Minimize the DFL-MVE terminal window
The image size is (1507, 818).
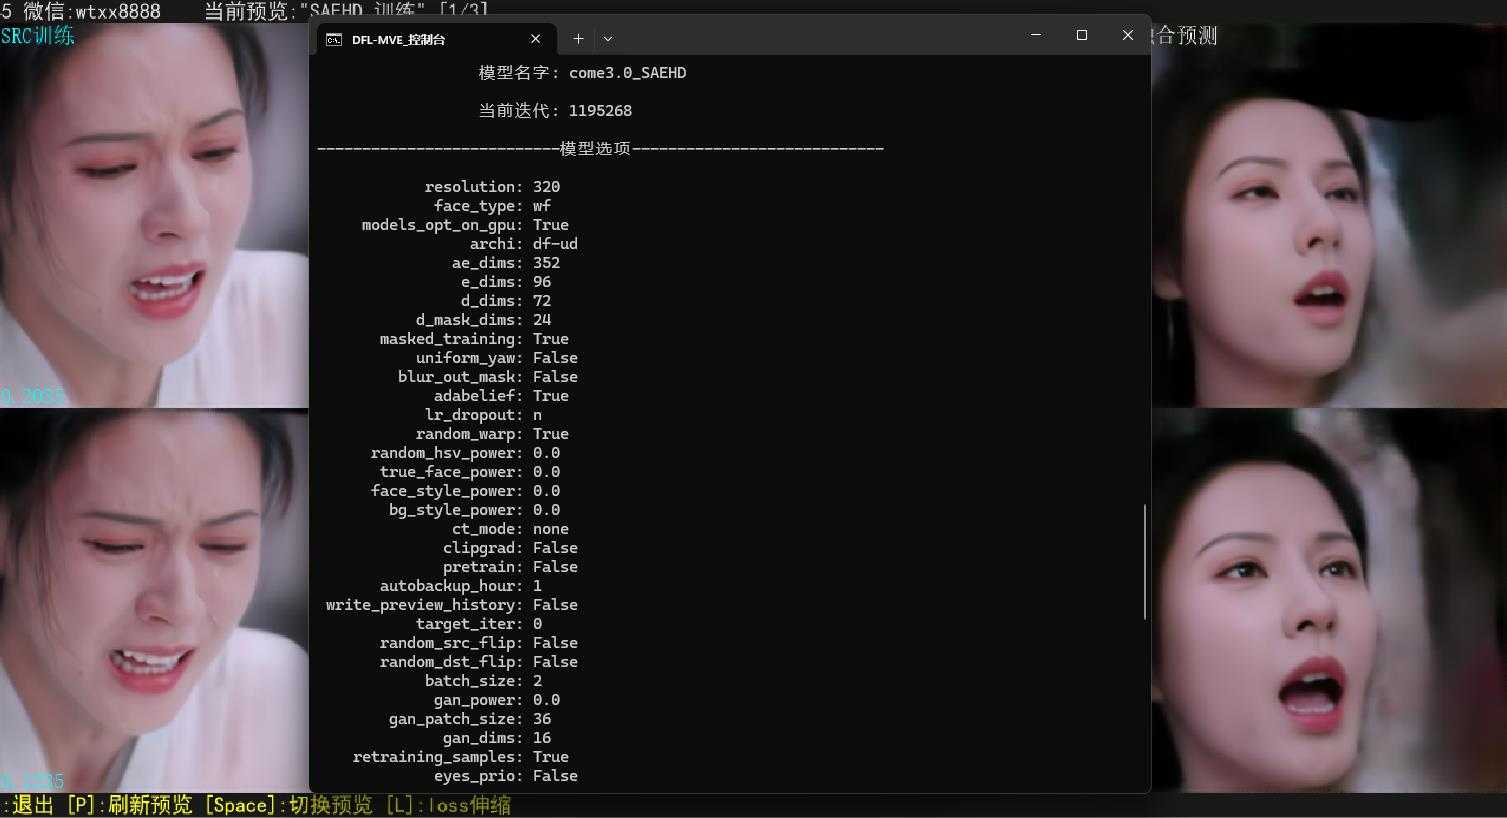[x=1035, y=34]
